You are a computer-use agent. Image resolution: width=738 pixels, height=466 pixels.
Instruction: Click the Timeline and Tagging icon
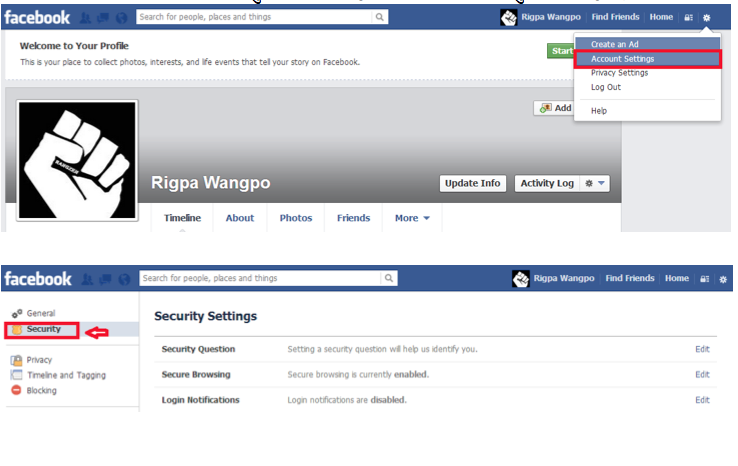tap(16, 375)
